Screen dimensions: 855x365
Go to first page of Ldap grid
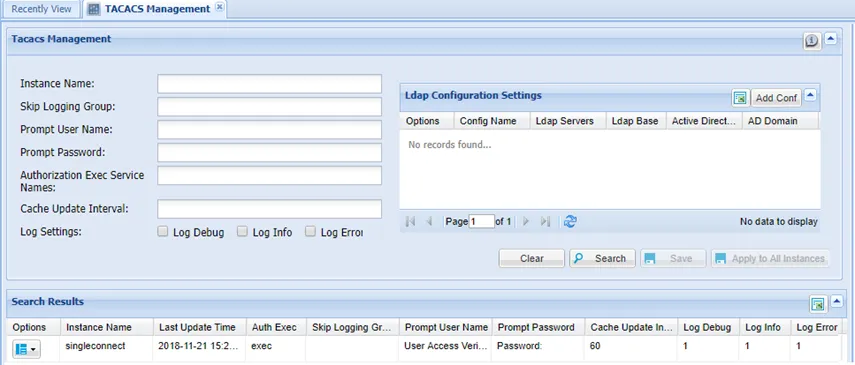pyautogui.click(x=411, y=222)
